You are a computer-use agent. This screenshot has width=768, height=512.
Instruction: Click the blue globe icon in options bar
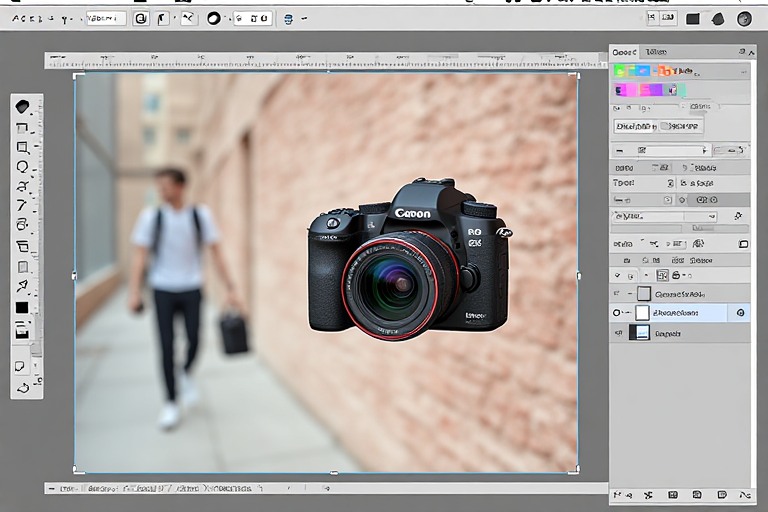coord(288,19)
